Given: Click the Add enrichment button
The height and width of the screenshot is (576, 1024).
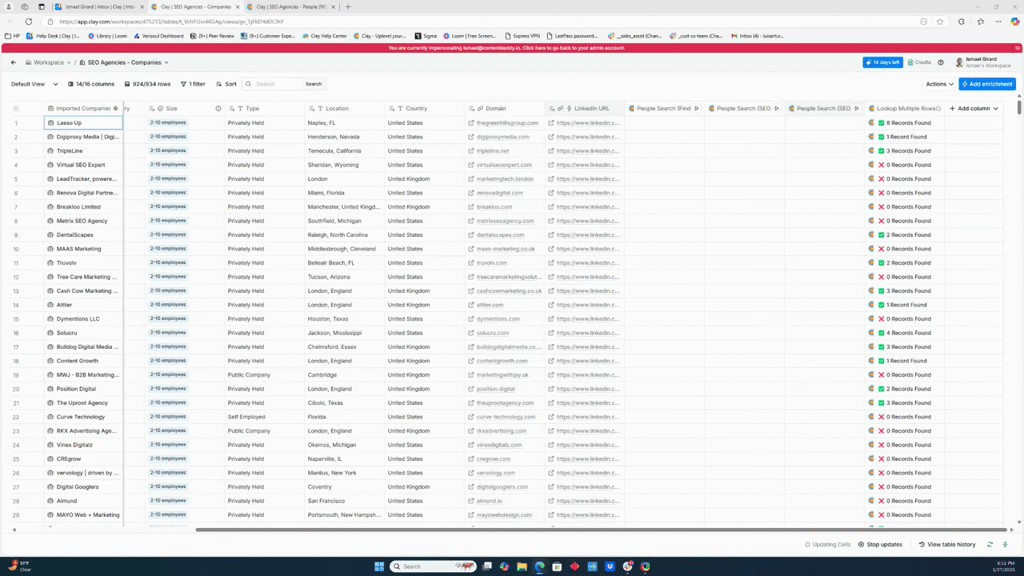Looking at the screenshot, I should [986, 84].
